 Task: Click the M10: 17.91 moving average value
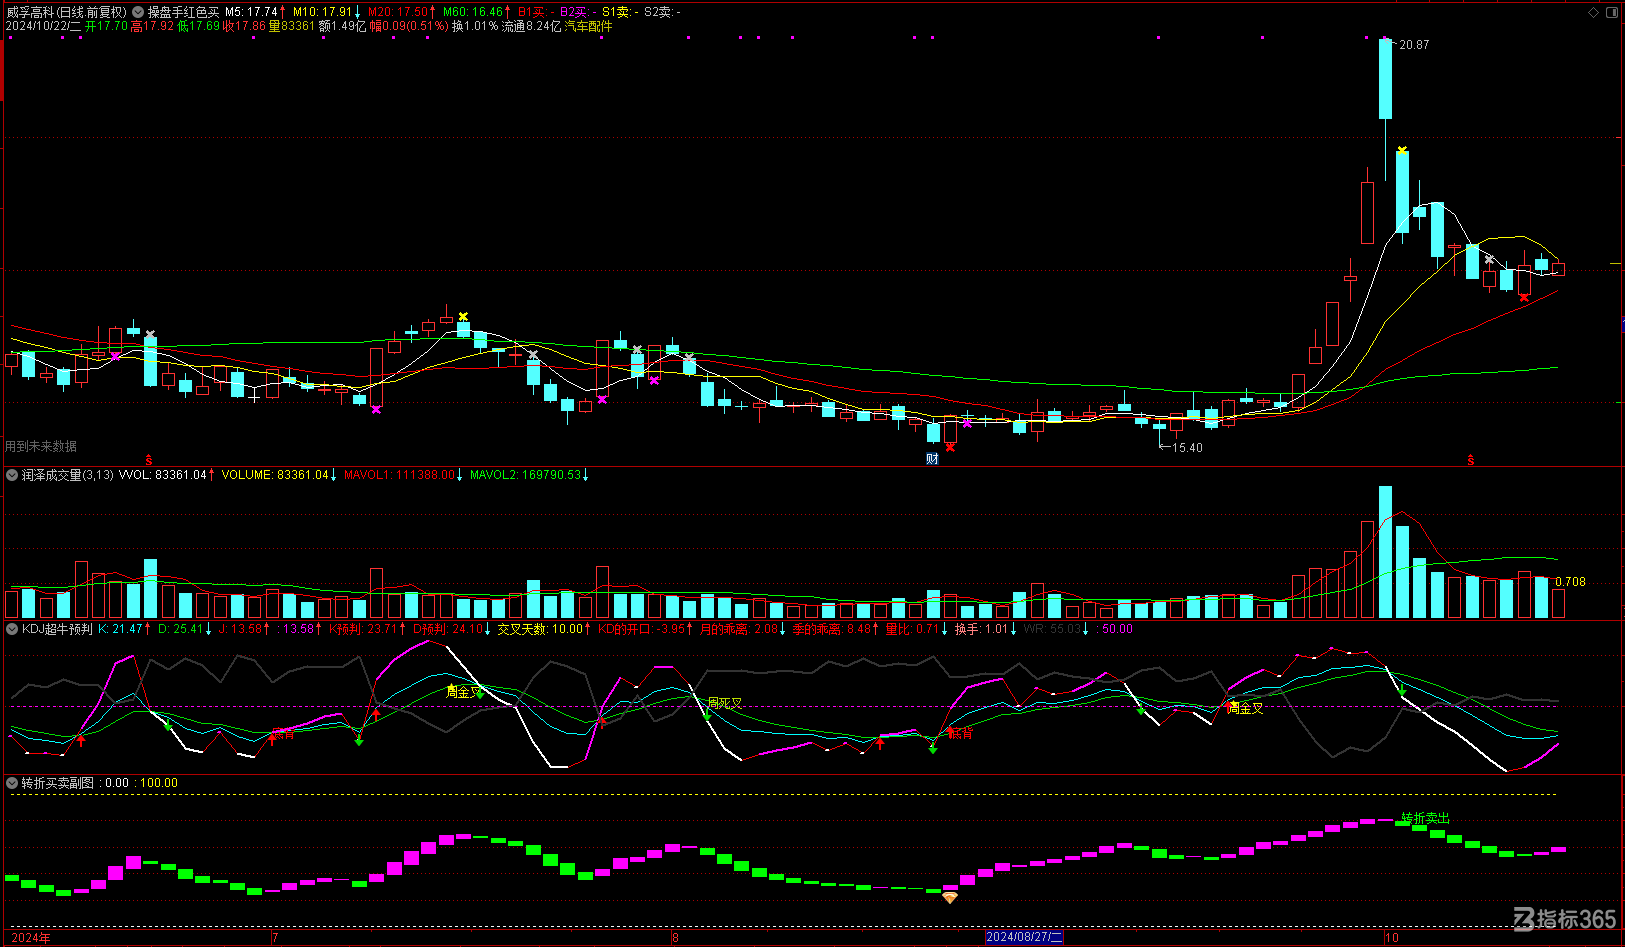pyautogui.click(x=322, y=12)
